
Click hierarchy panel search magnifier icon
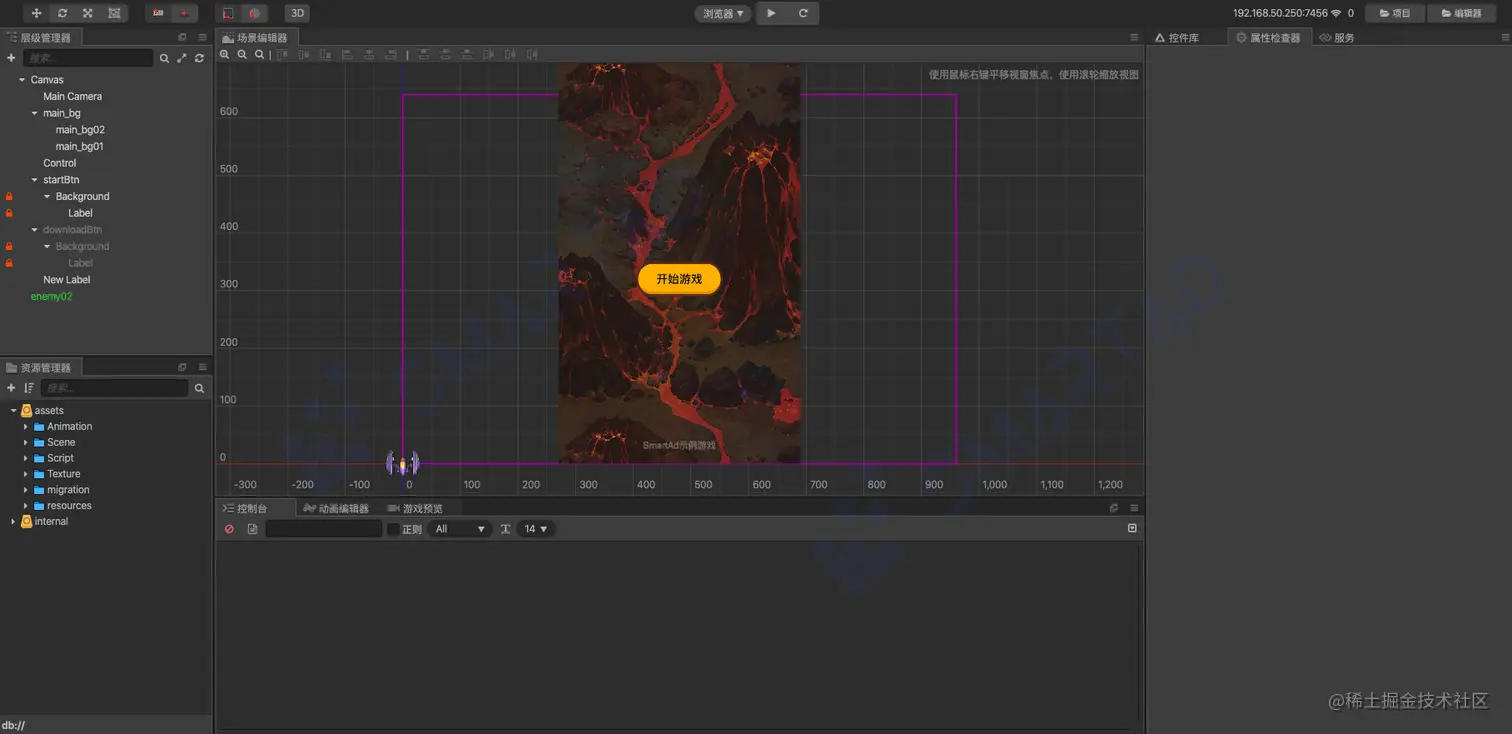165,59
